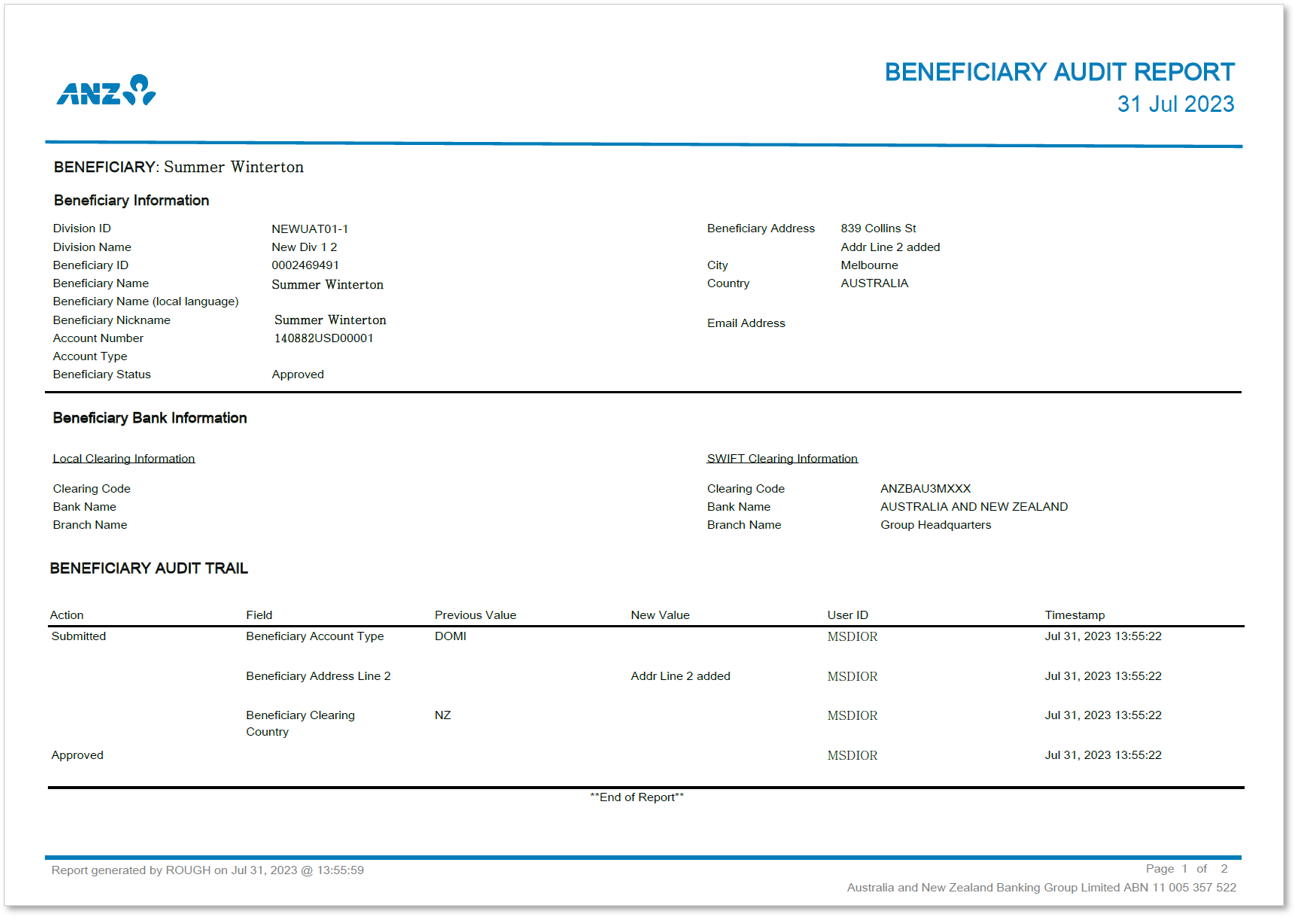Screen dimensions: 1295x917
Task: Select the User ID MSDIOR entry
Action: pyautogui.click(x=851, y=636)
